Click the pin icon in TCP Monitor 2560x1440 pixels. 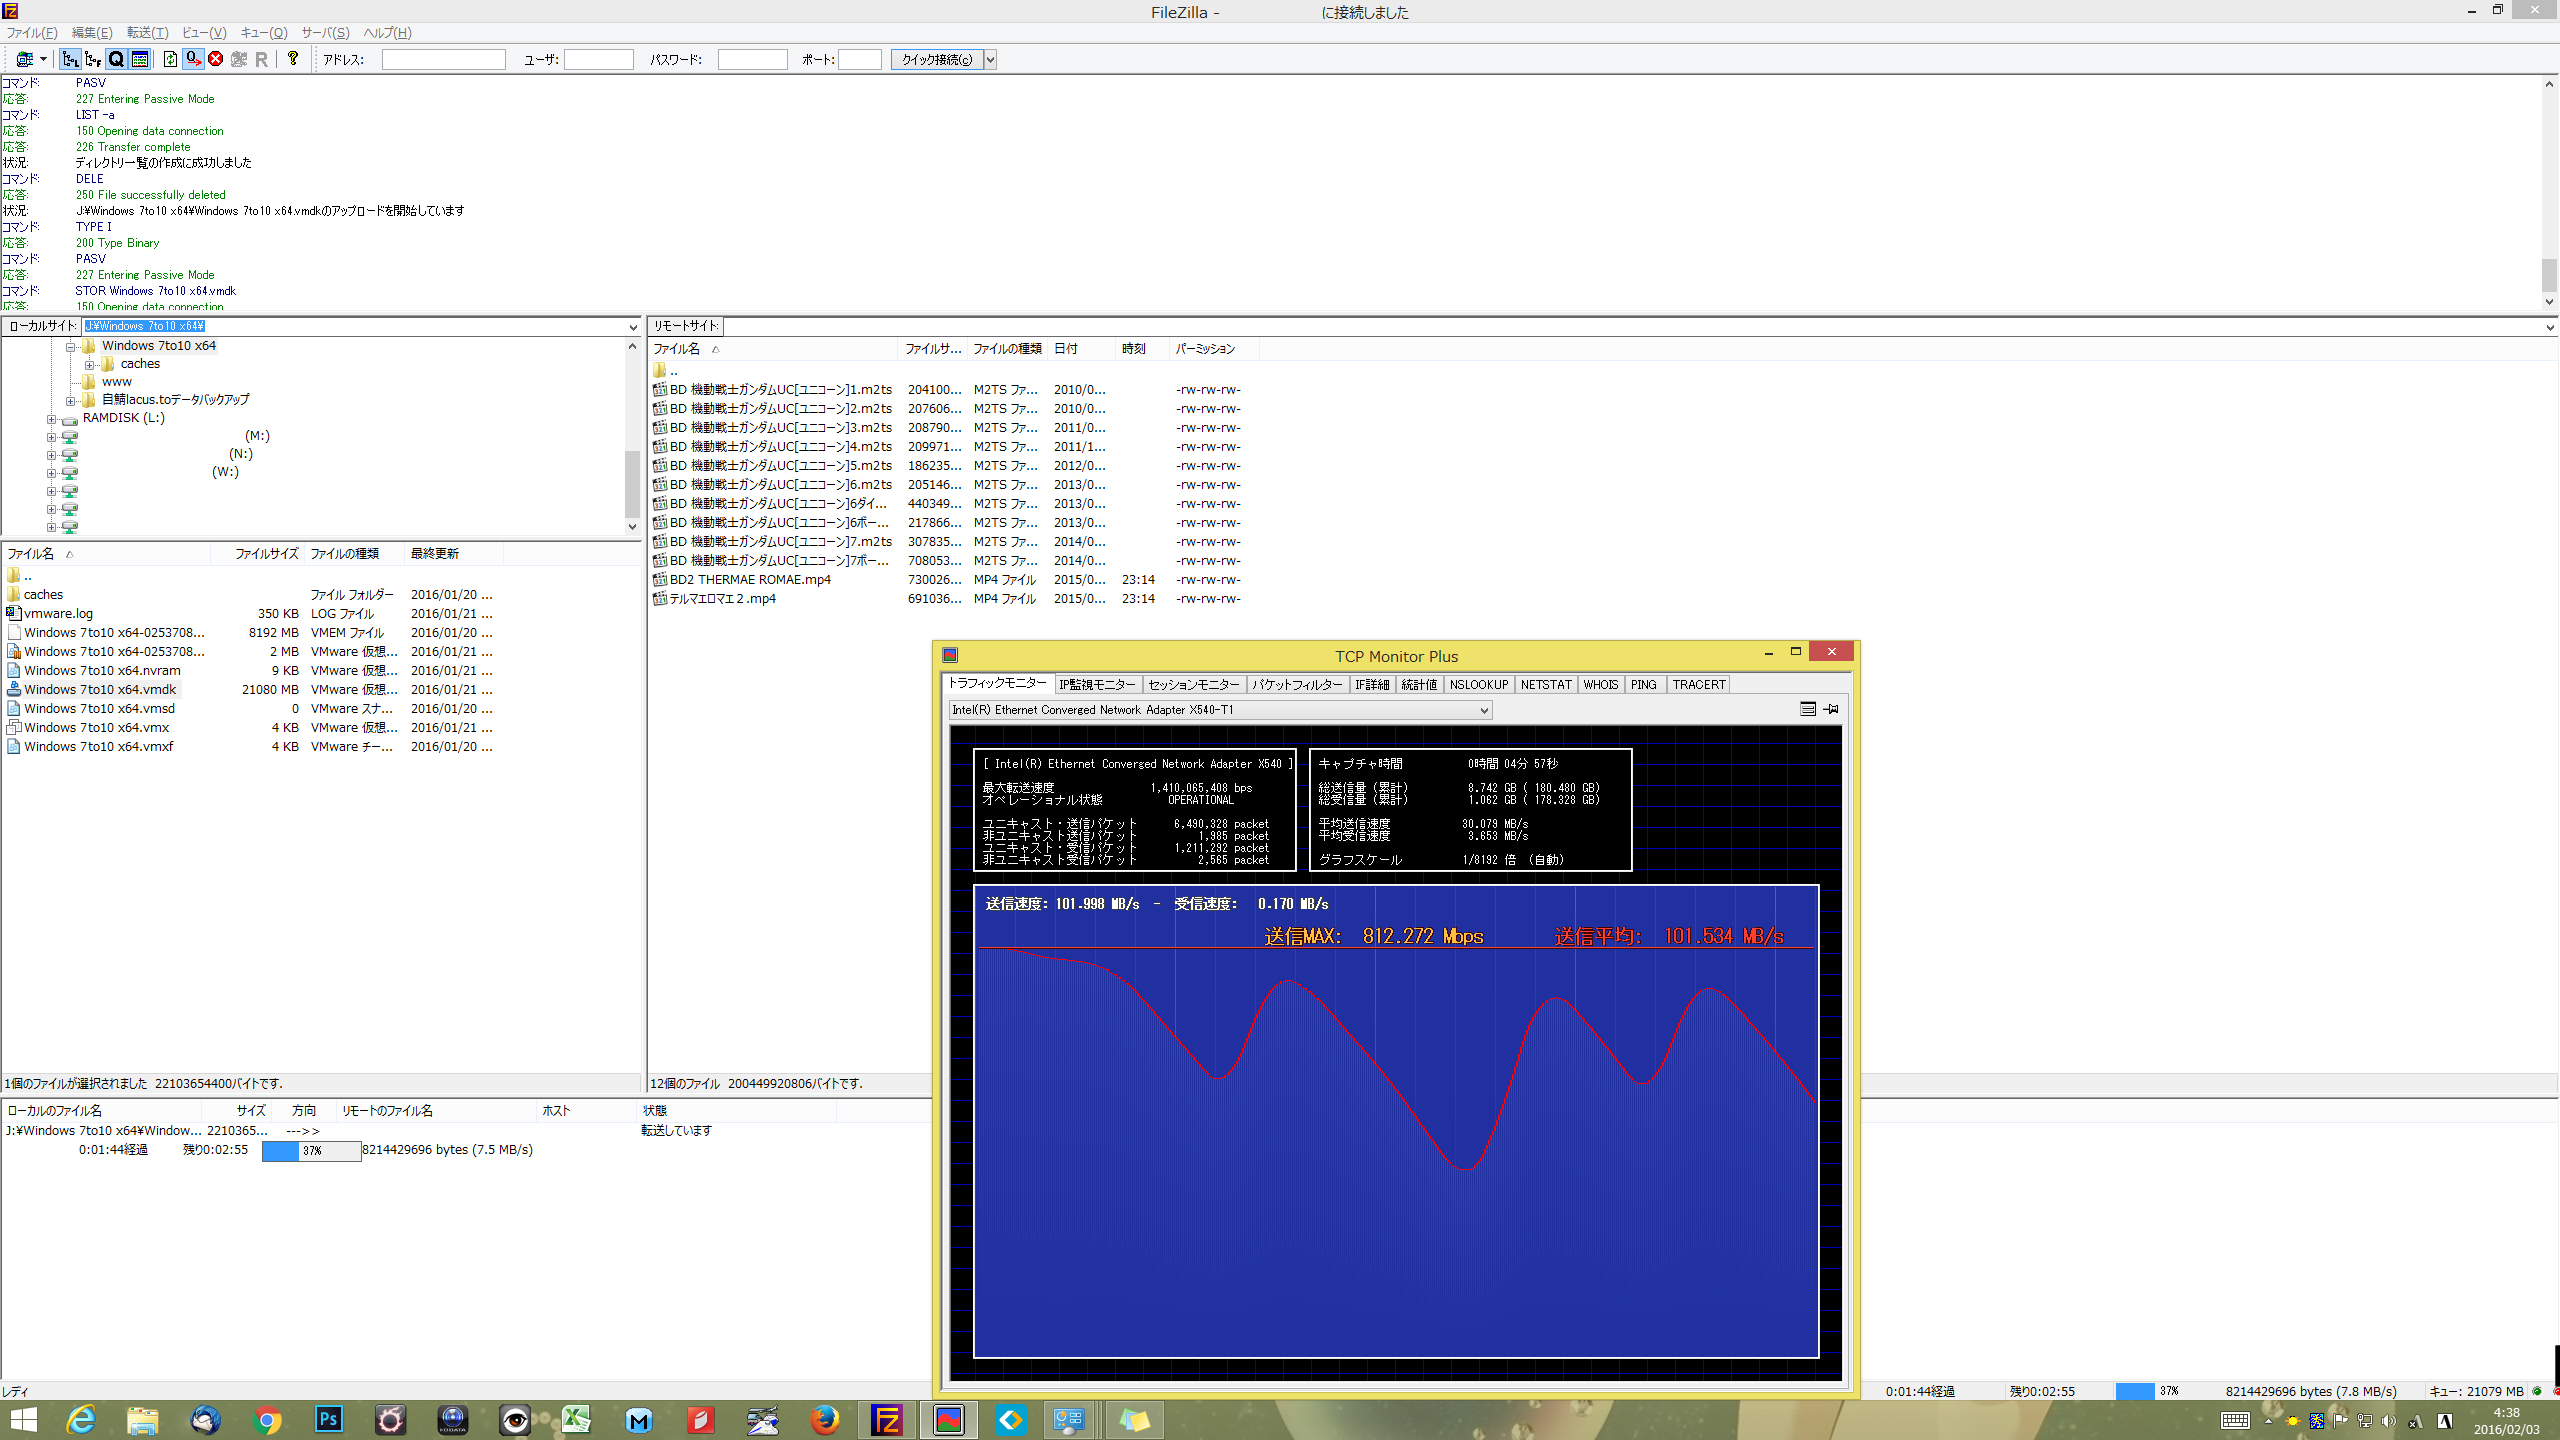[x=1831, y=709]
